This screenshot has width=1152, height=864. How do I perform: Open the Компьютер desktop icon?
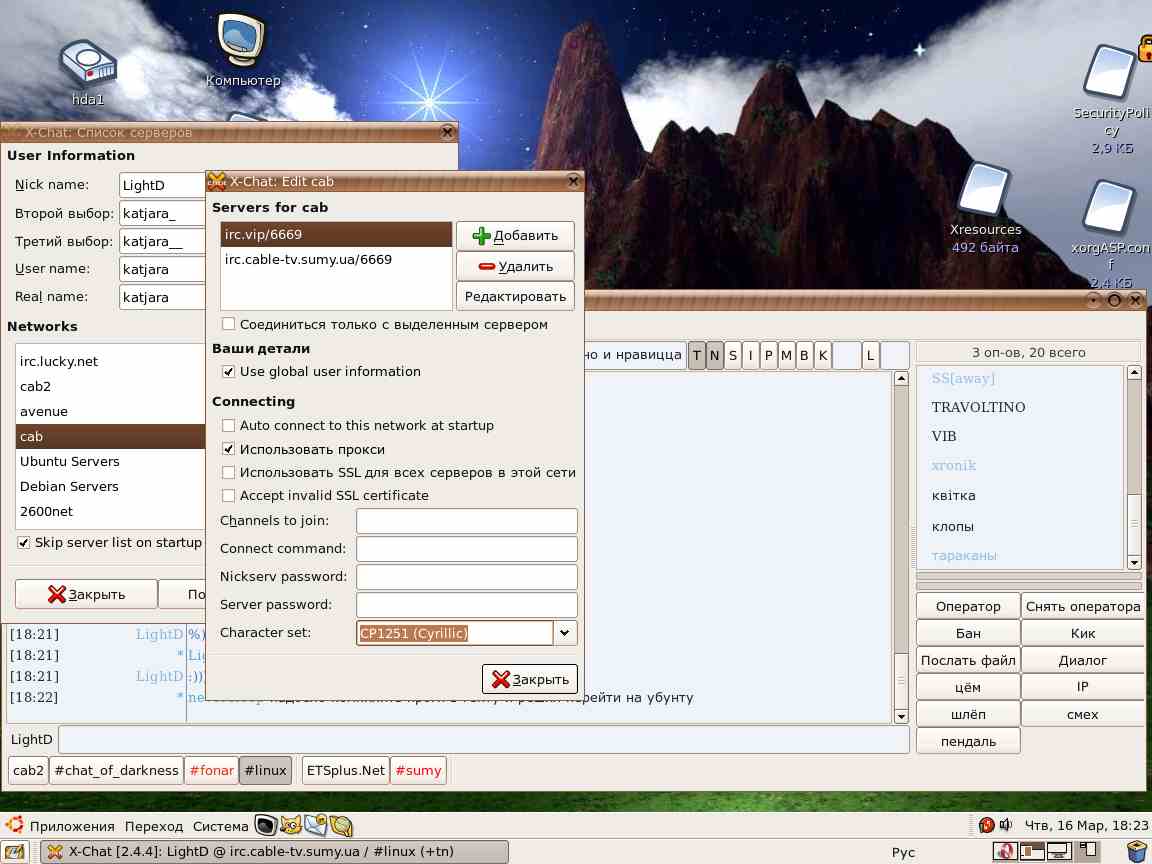(x=243, y=45)
